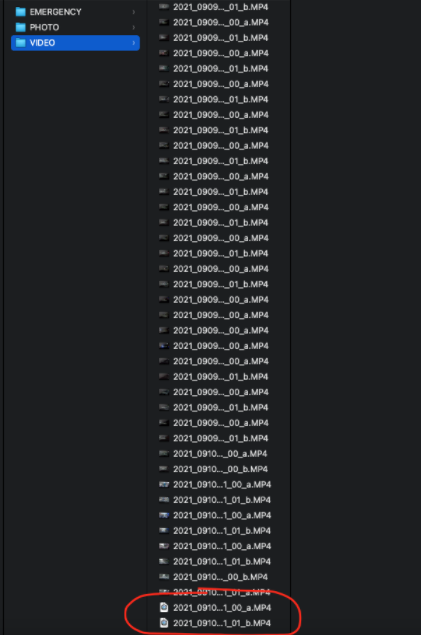Select the very last 01_b.MP4 file name
The image size is (421, 635).
point(222,623)
